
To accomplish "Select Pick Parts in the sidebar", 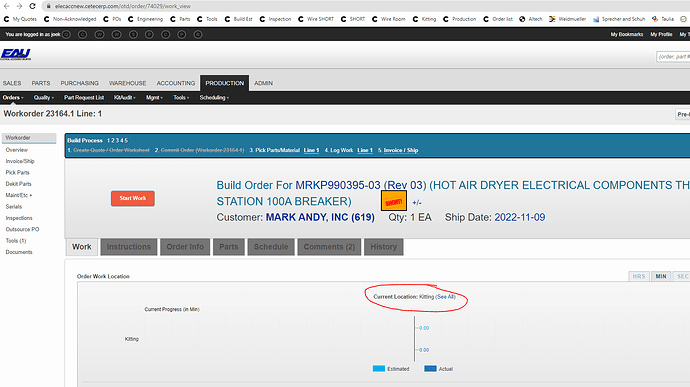I will point(18,173).
